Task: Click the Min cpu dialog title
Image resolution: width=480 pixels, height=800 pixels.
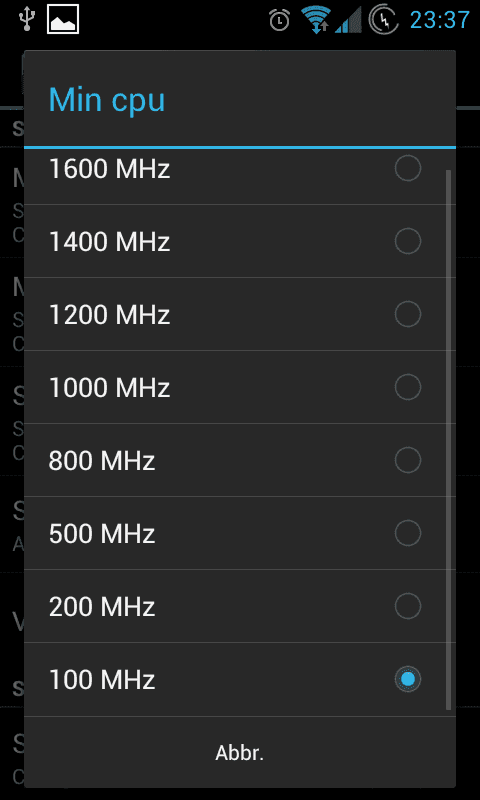Action: [107, 100]
